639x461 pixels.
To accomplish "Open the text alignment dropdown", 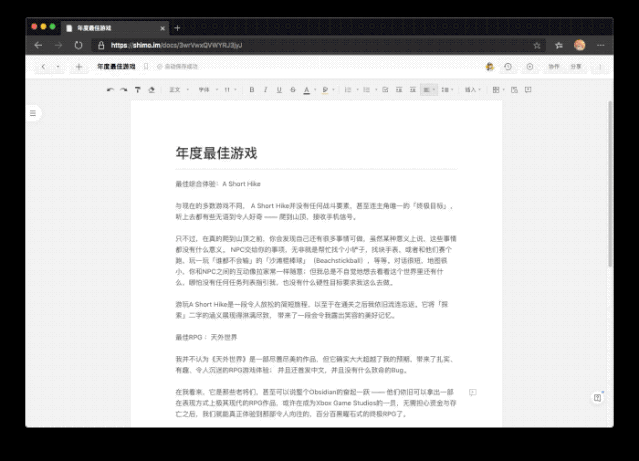I will (x=429, y=90).
